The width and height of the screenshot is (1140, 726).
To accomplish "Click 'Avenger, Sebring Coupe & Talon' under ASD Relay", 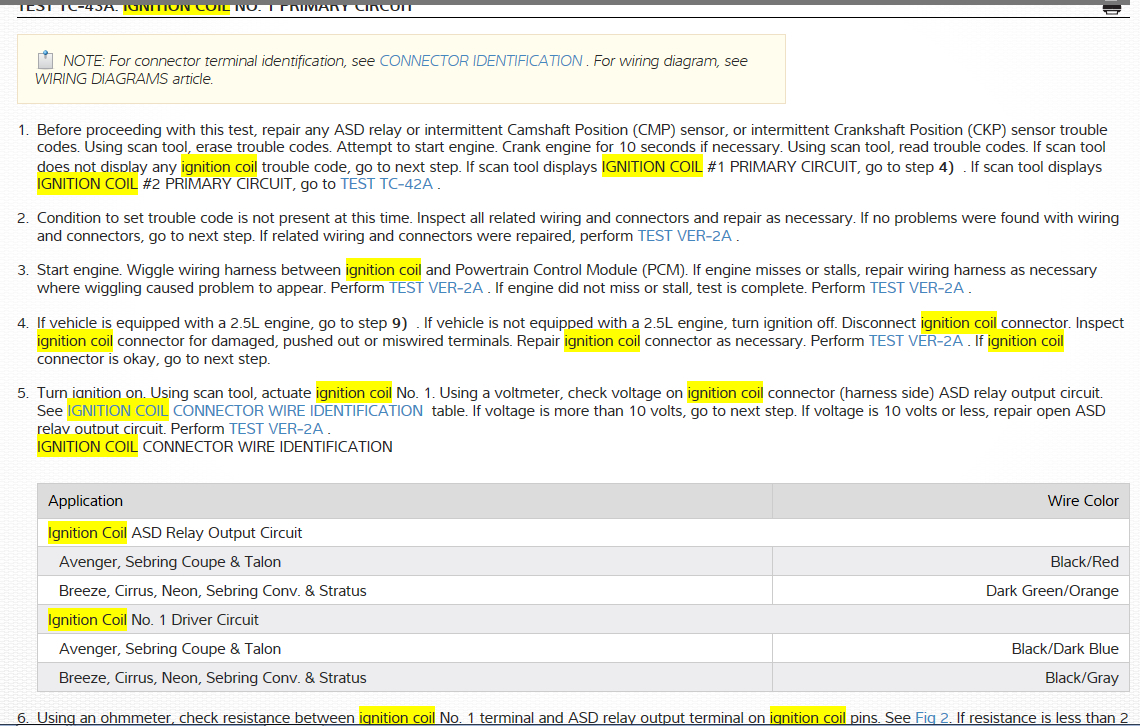I will (170, 562).
